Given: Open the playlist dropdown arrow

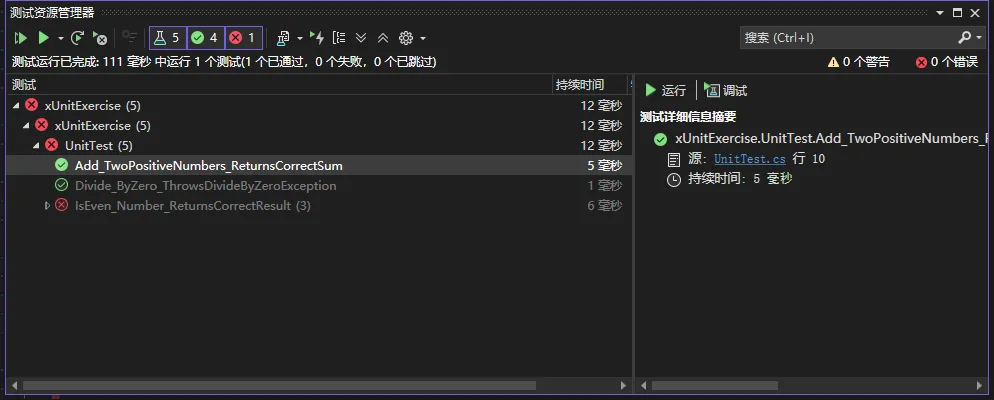Looking at the screenshot, I should 300,39.
